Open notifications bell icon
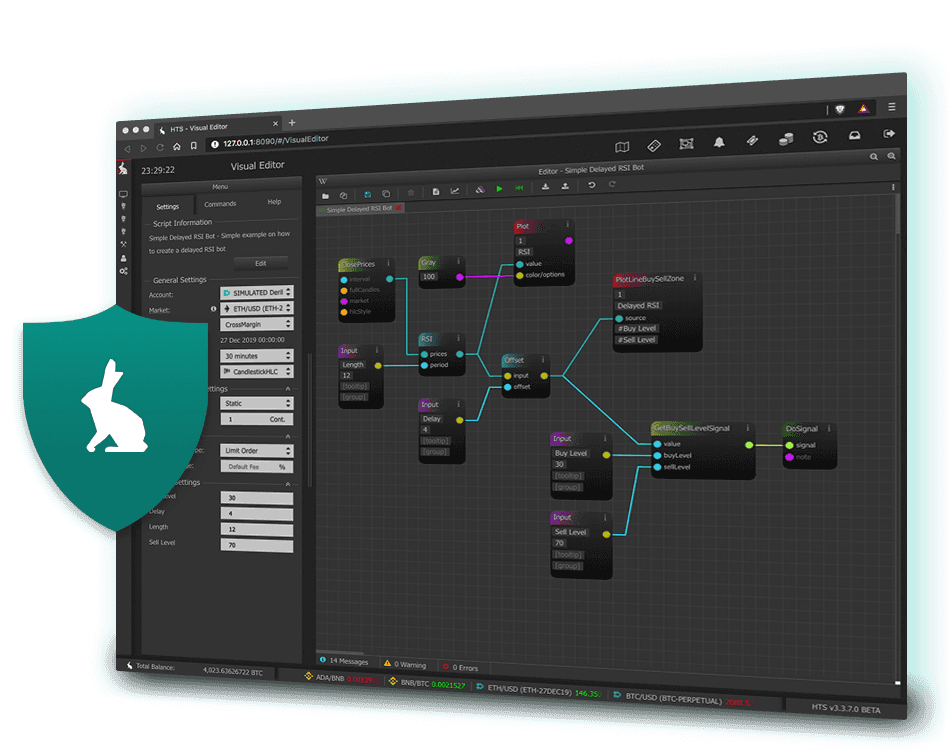This screenshot has height=756, width=950. (719, 143)
